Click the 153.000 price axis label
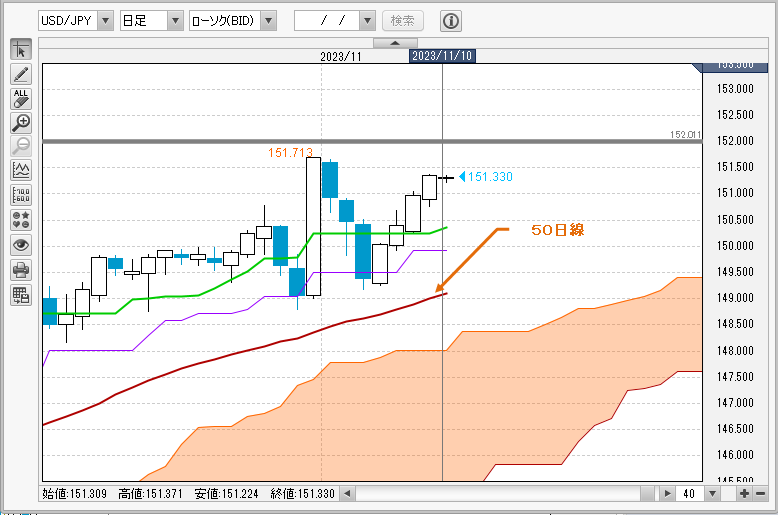This screenshot has width=778, height=515. 735,89
